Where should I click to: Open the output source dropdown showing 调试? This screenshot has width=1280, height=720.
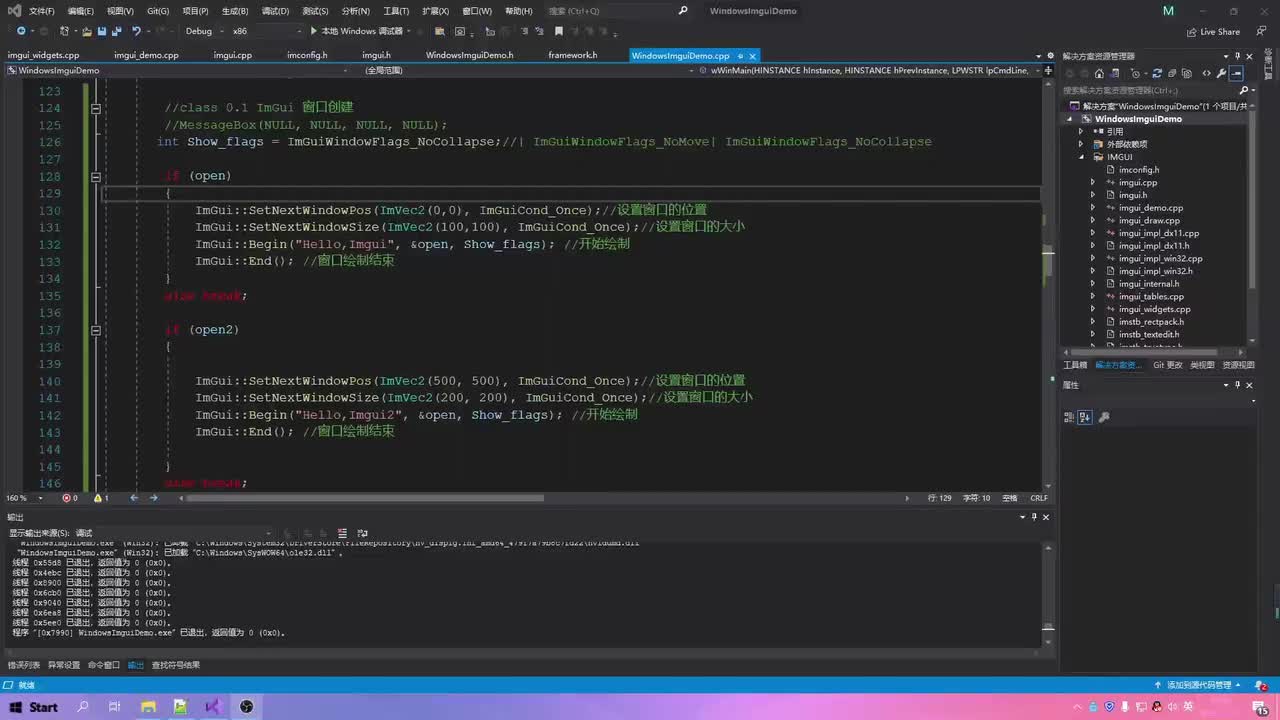pyautogui.click(x=172, y=533)
